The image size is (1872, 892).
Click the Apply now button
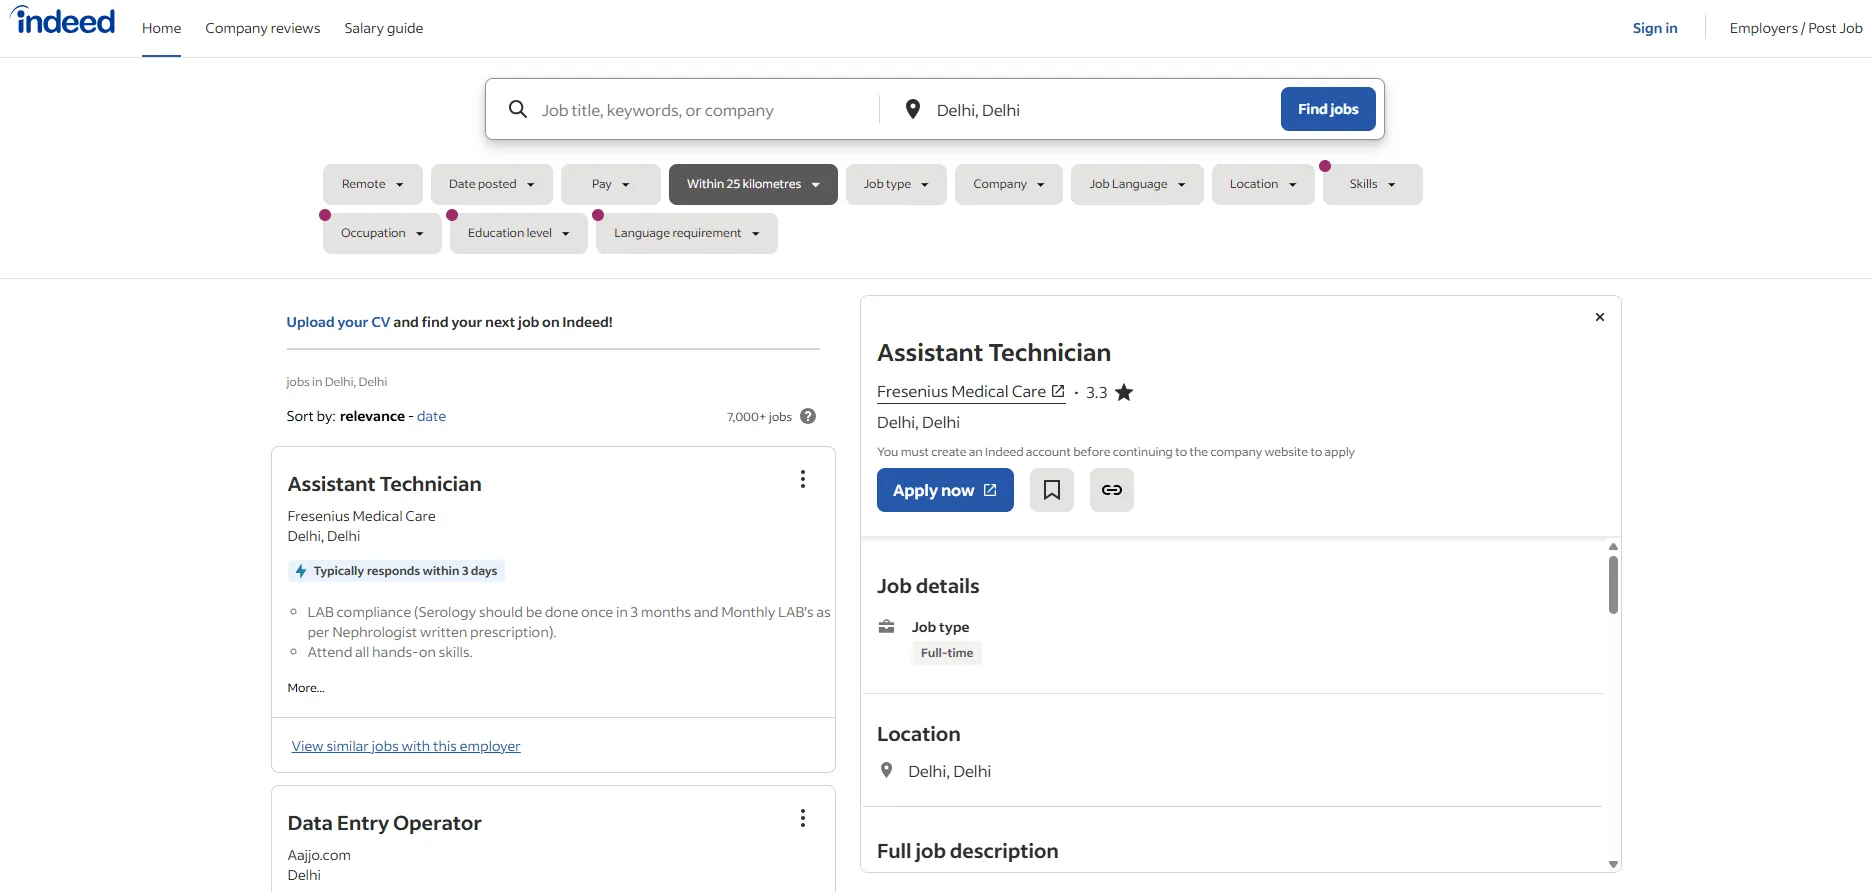point(945,490)
